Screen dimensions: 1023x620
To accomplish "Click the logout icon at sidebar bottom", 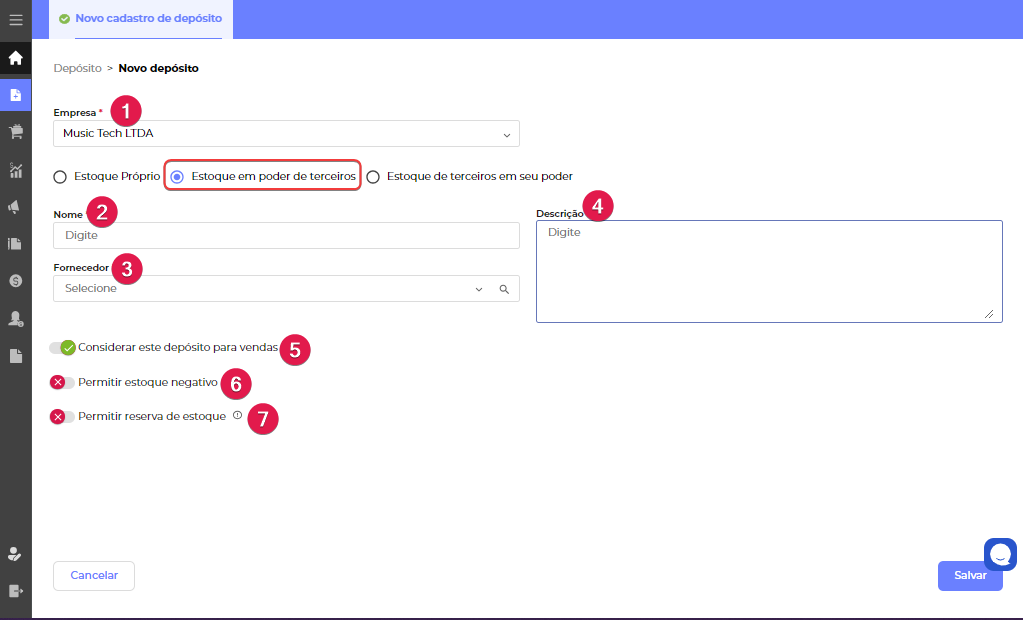I will coord(15,591).
